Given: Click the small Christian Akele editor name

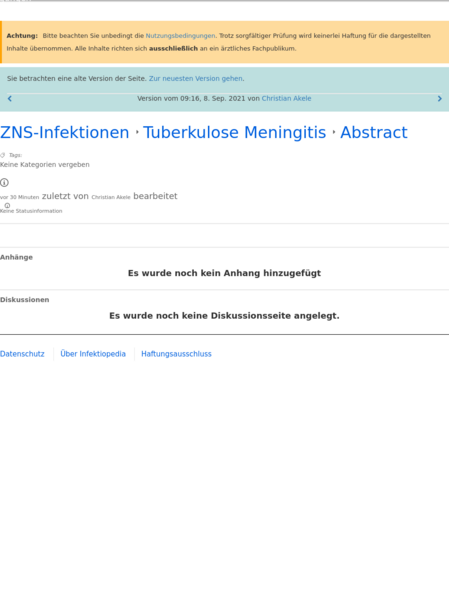Looking at the screenshot, I should pyautogui.click(x=111, y=197).
